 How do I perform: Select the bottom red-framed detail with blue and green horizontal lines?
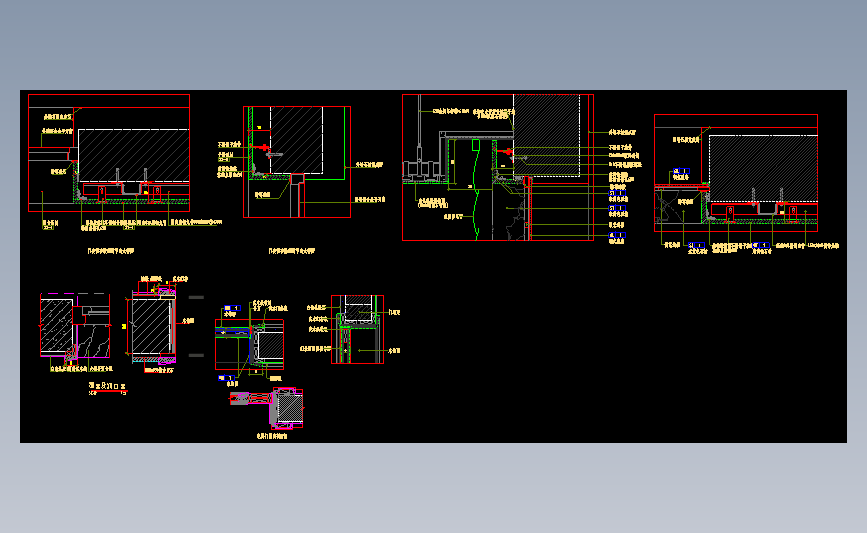tap(249, 344)
